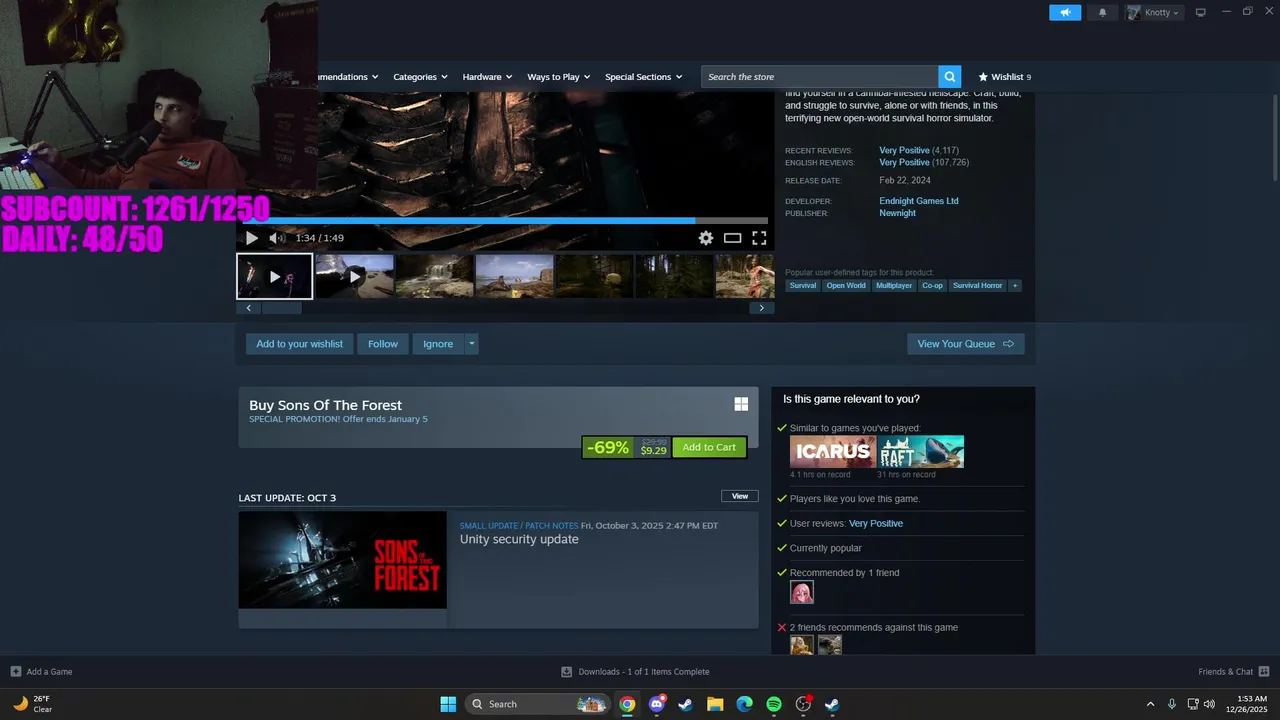Mute the trailer audio speaker icon
The image size is (1280, 720).
pyautogui.click(x=277, y=238)
